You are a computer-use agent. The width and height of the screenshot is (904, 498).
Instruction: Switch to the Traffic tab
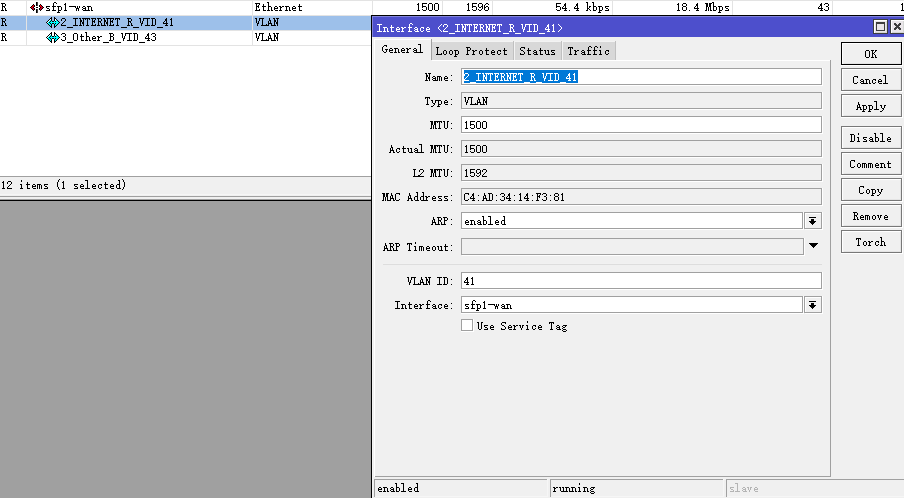coord(588,51)
